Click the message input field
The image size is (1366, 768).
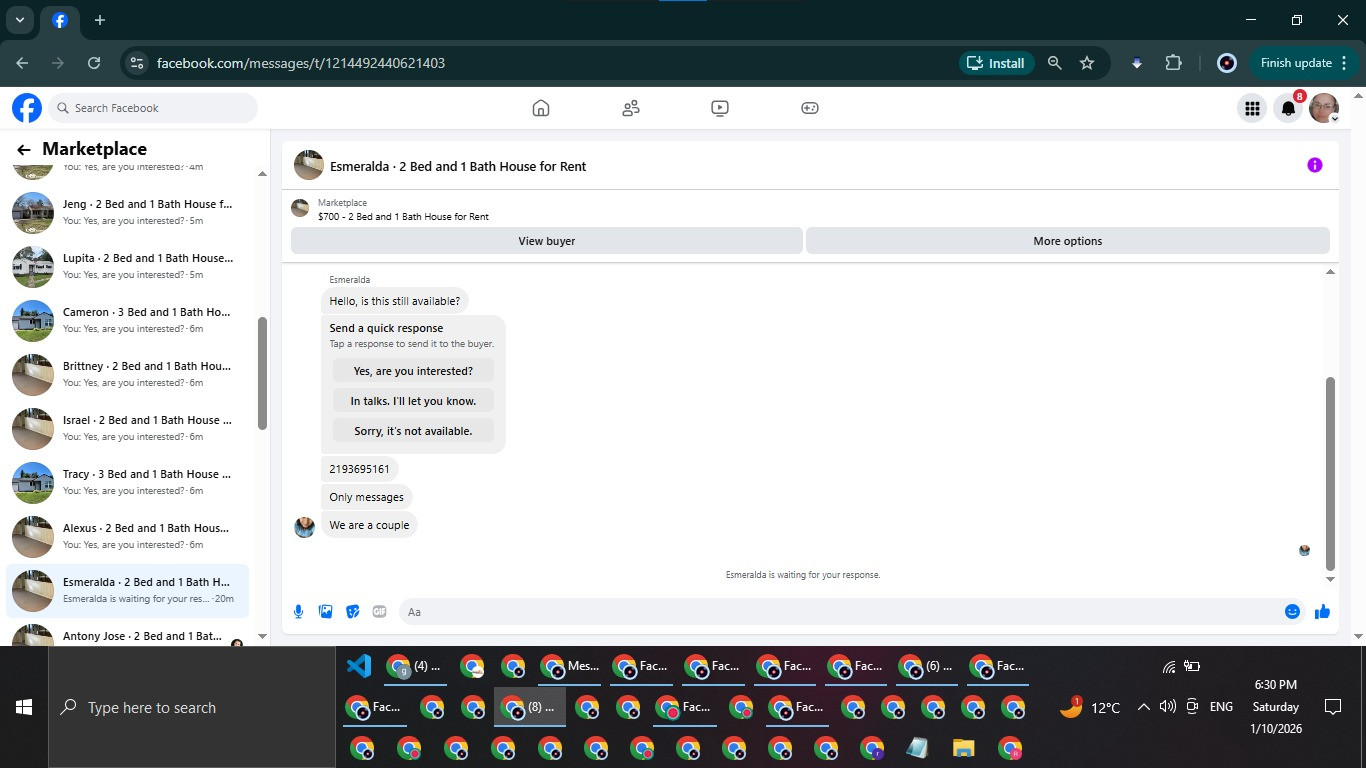pos(840,611)
